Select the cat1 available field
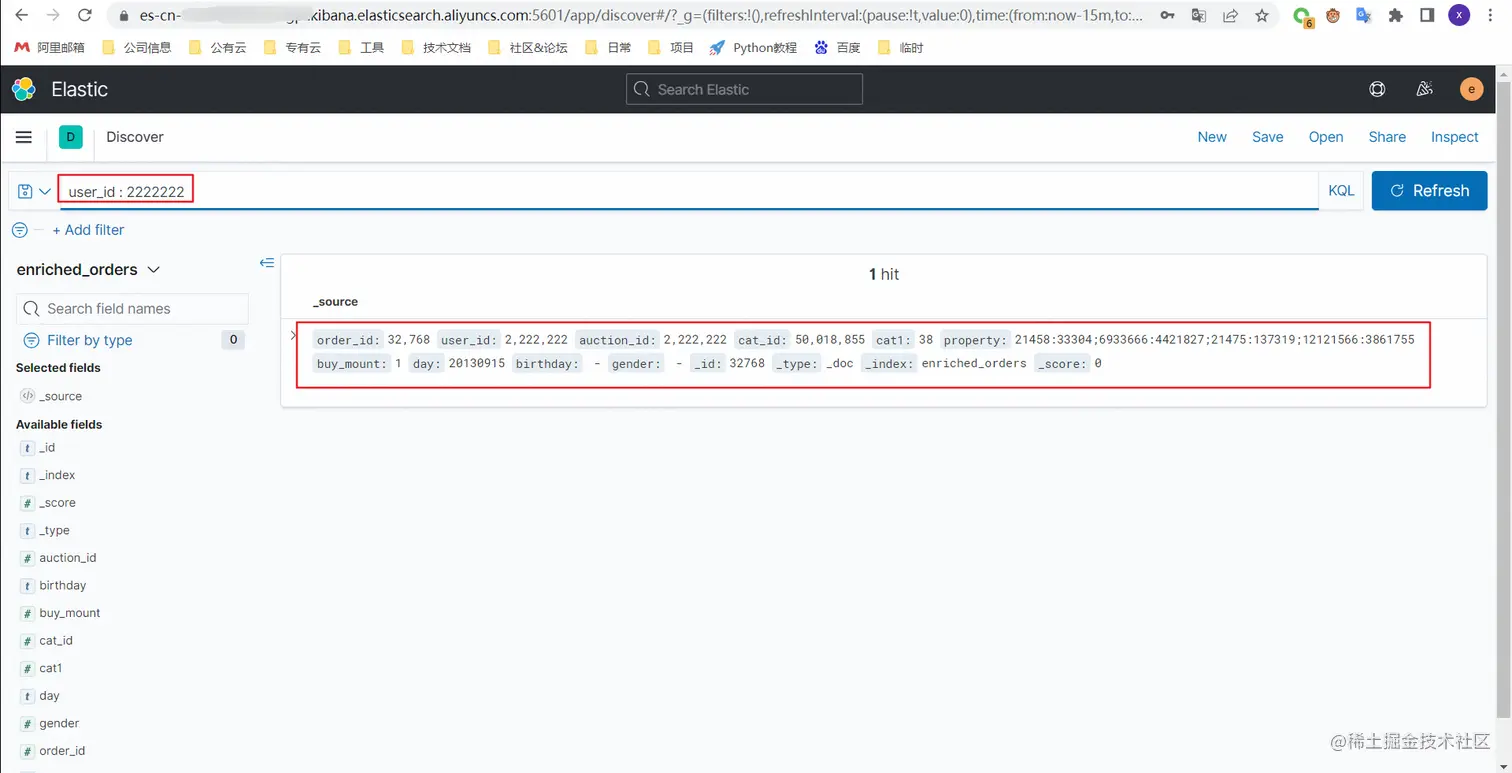This screenshot has height=773, width=1512. pos(50,668)
